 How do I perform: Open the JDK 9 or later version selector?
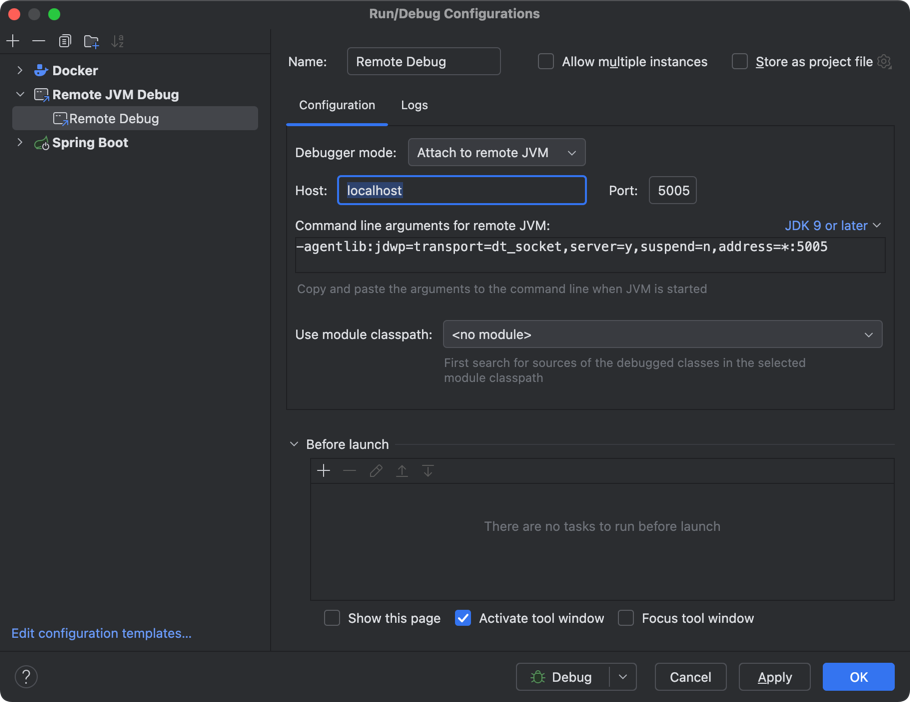(x=832, y=226)
